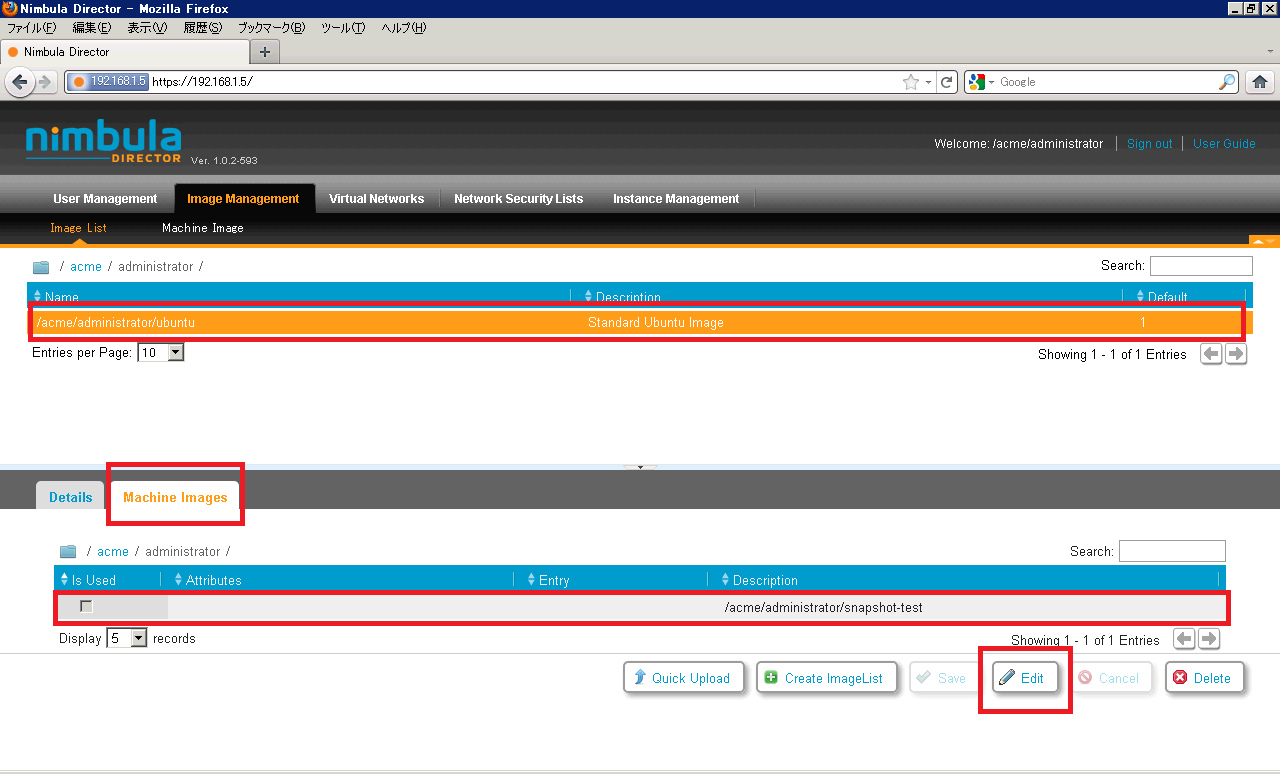Open the Entries per Page dropdown
Viewport: 1280px width, 774px height.
161,353
